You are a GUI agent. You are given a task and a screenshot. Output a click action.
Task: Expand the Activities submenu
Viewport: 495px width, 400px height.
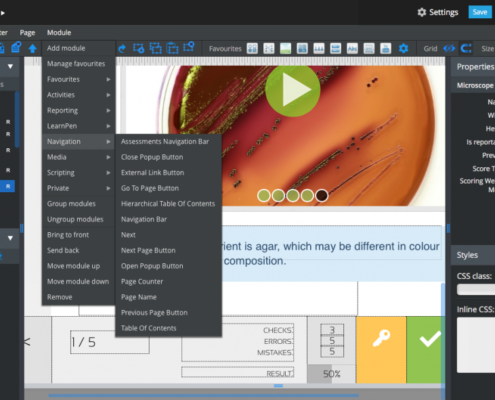[x=79, y=95]
